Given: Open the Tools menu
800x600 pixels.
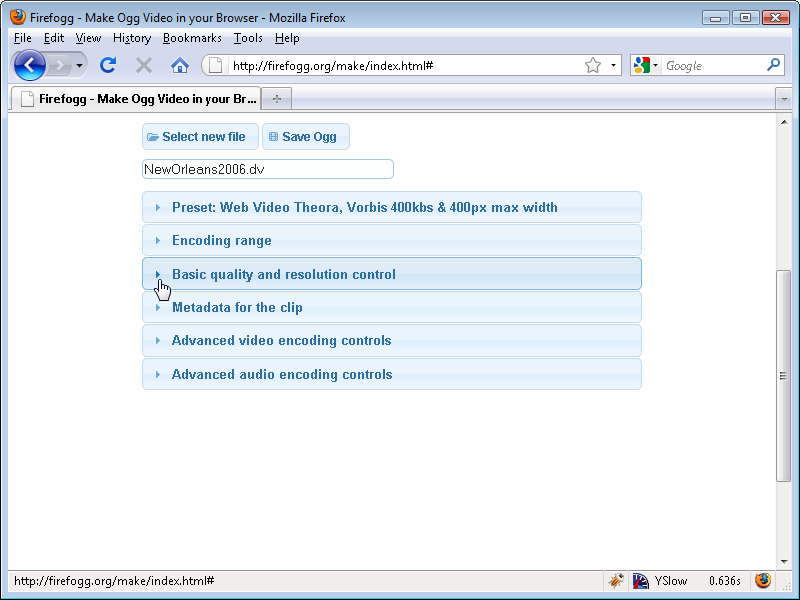Looking at the screenshot, I should pyautogui.click(x=248, y=38).
